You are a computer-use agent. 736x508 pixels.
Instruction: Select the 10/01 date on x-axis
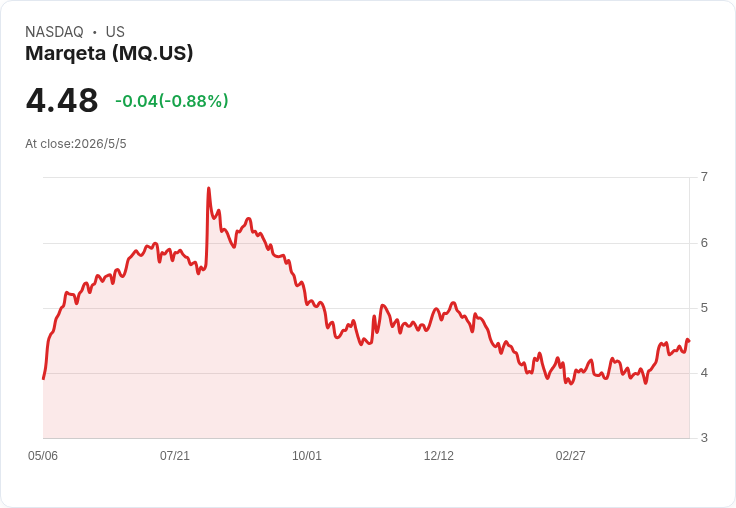(x=307, y=456)
